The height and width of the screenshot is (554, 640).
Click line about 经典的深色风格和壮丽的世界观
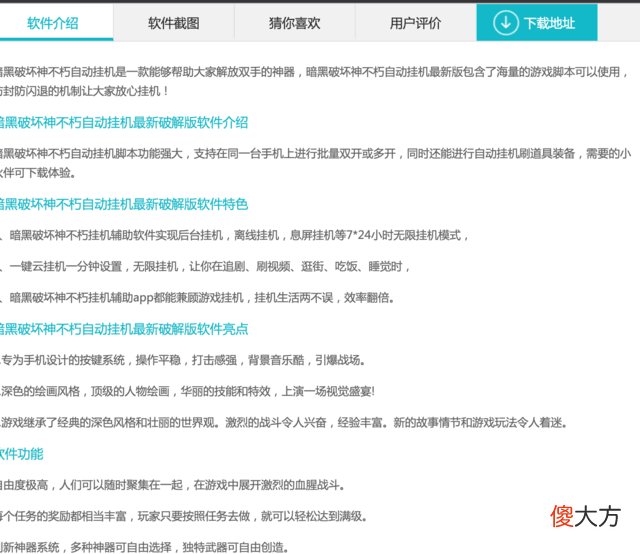(x=284, y=423)
